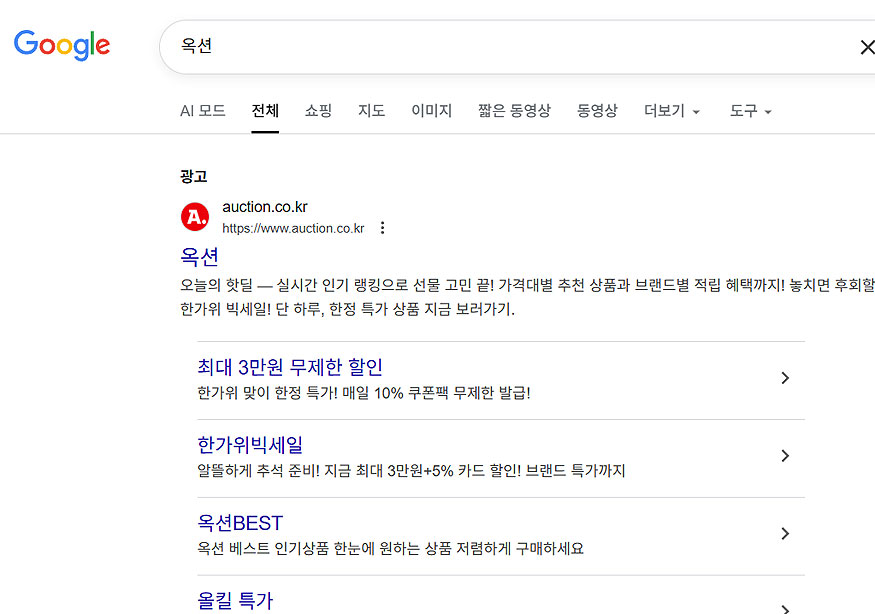This screenshot has width=875, height=614.
Task: Click arrow next to 최대 3만원 무제한 할인
Action: 785,378
